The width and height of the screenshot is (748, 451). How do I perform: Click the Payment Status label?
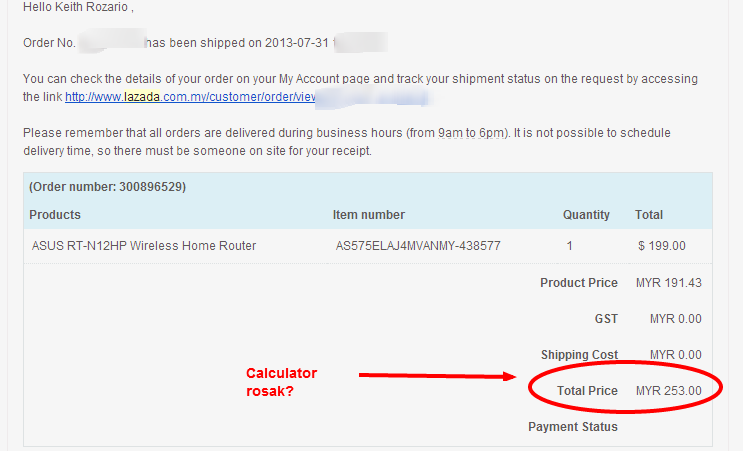click(573, 427)
